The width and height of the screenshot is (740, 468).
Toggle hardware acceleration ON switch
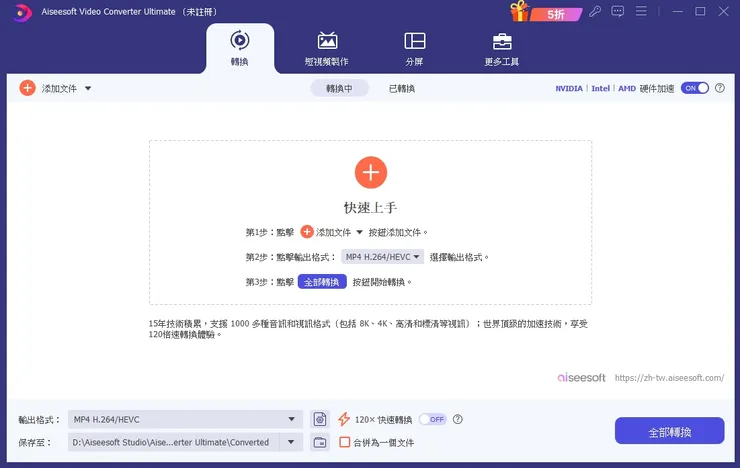coord(695,88)
